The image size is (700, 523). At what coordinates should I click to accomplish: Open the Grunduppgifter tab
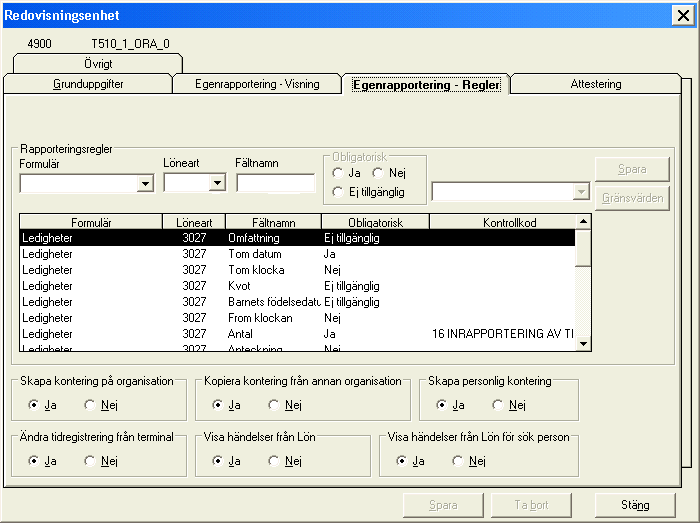pos(88,84)
